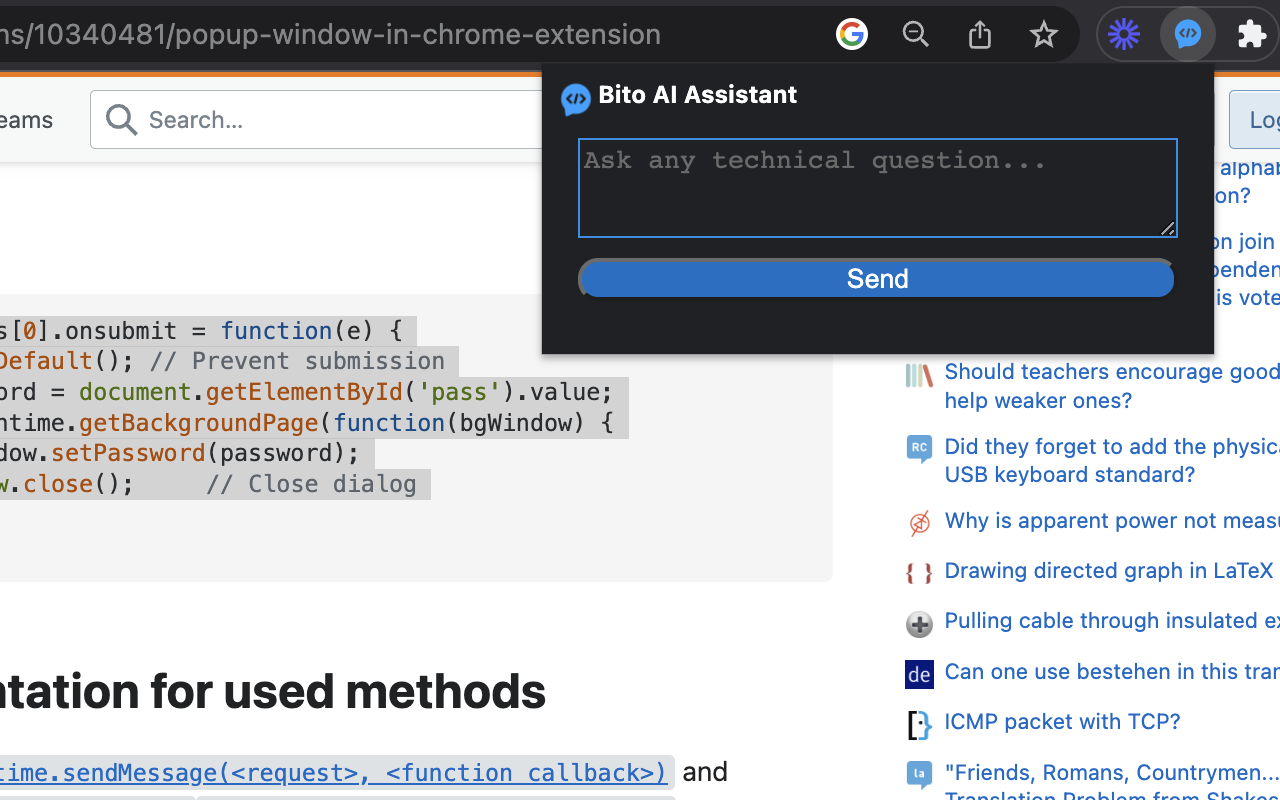The image size is (1280, 800).
Task: Click the German Language 'de' site icon
Action: [x=919, y=675]
